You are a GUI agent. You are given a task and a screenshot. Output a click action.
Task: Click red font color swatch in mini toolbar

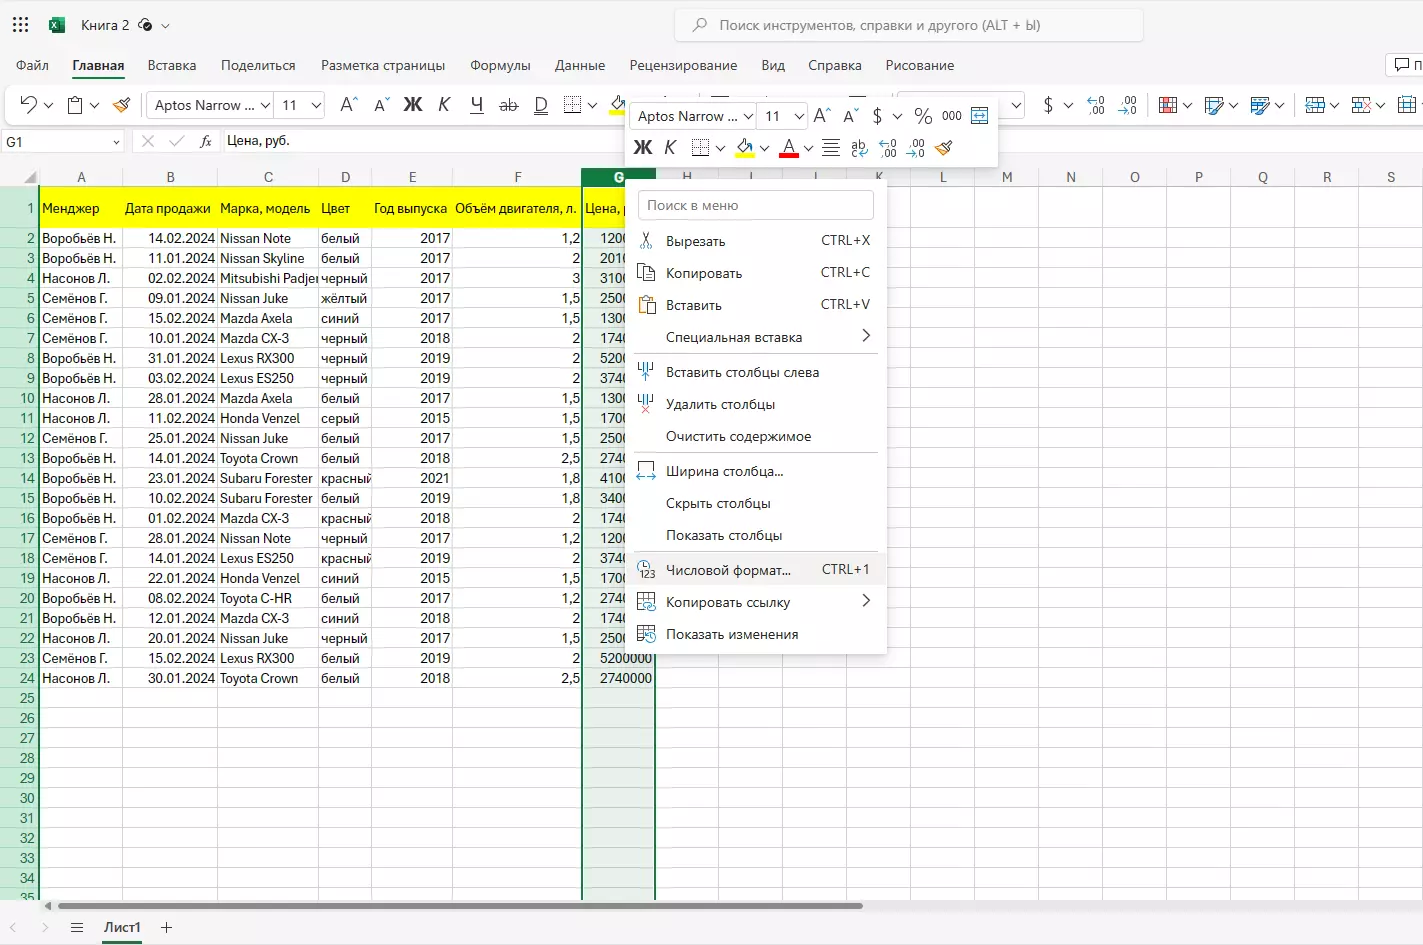789,148
